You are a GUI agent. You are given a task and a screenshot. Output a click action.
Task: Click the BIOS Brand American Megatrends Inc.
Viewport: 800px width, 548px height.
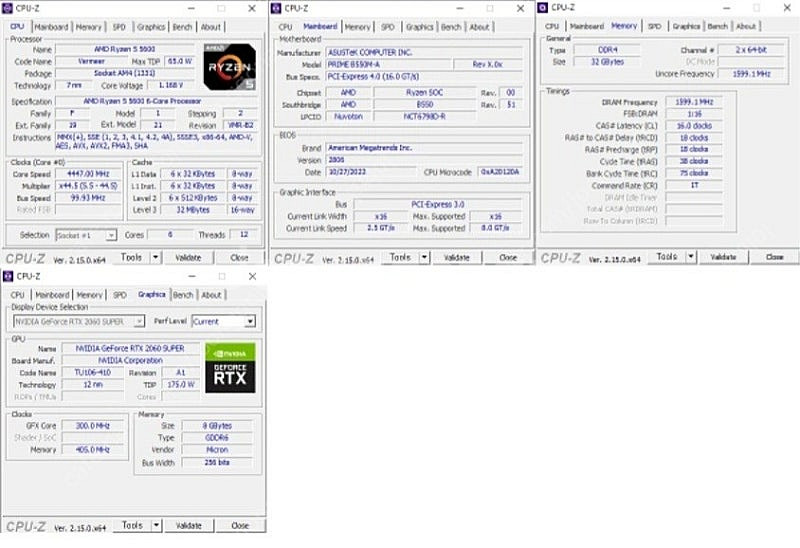[424, 147]
